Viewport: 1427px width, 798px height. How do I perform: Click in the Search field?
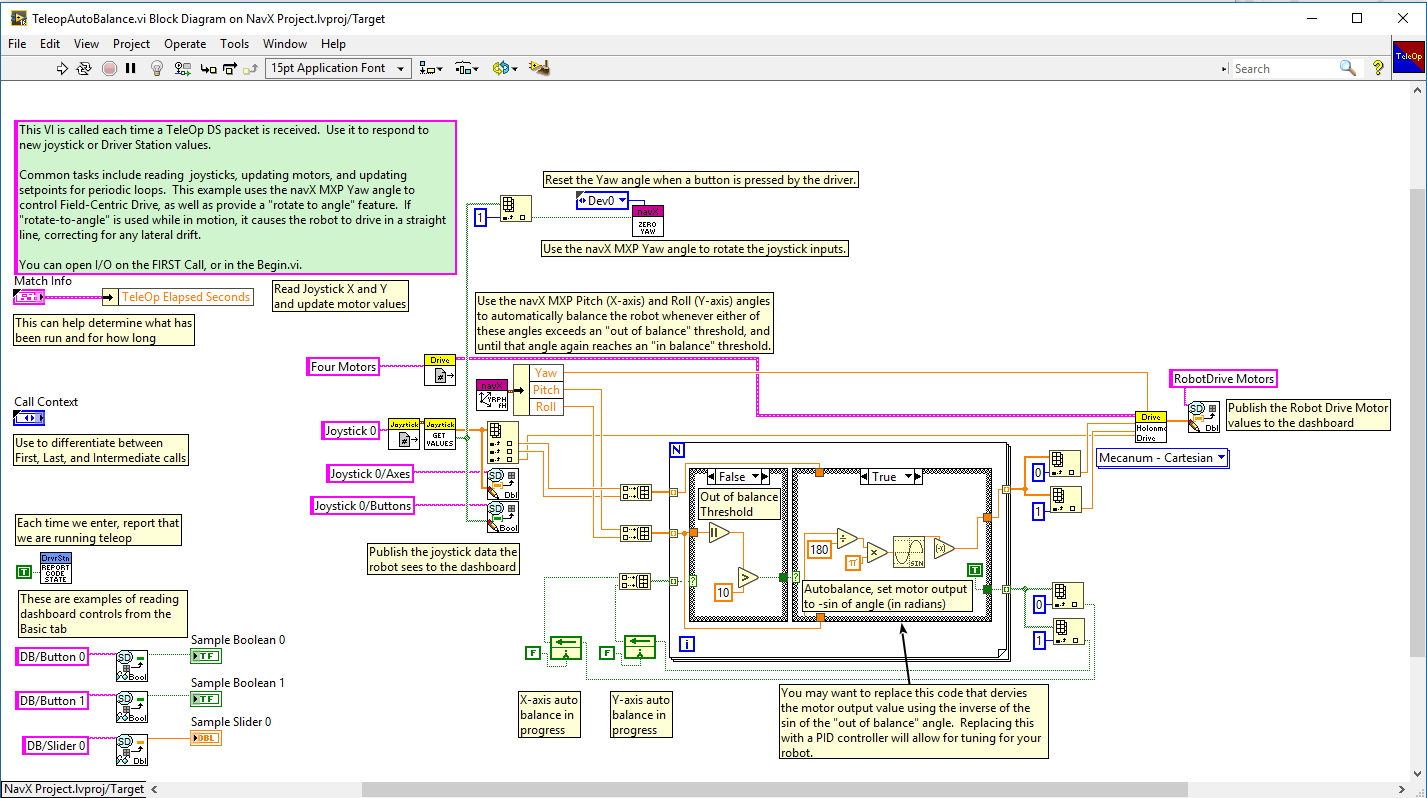coord(1284,68)
